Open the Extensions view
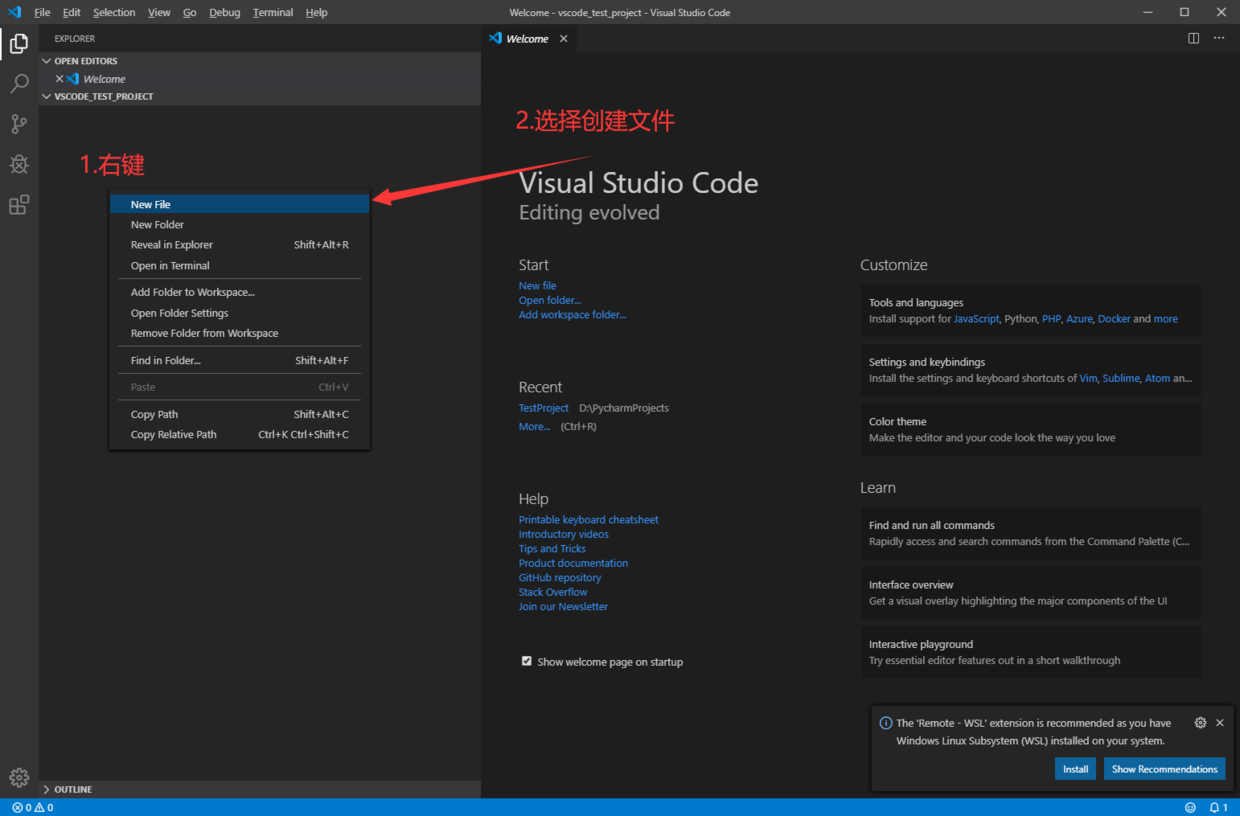1240x816 pixels. click(19, 205)
